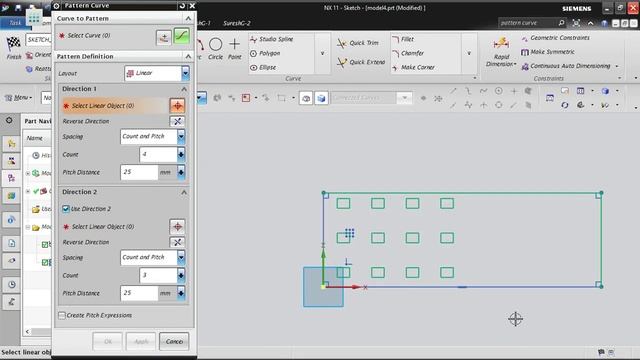
Task: Switch to the SureshG-2 tab
Action: point(237,23)
